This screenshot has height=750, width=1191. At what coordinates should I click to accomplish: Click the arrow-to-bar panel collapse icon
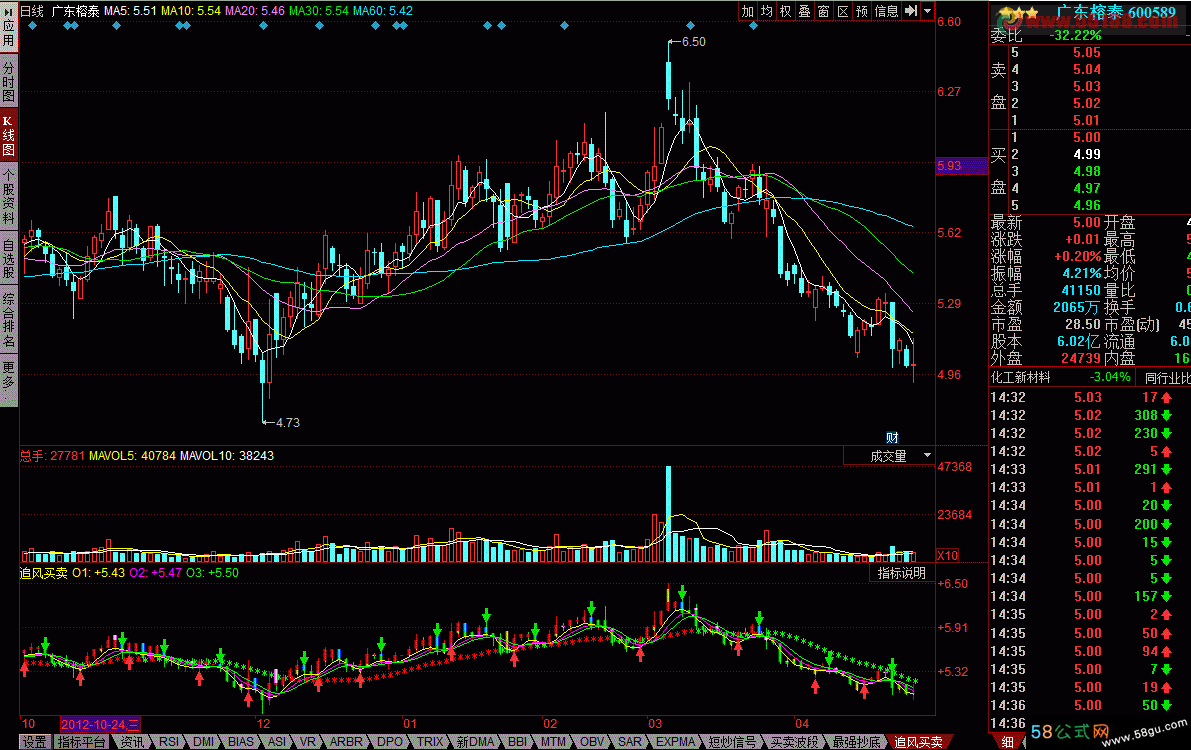tap(911, 11)
